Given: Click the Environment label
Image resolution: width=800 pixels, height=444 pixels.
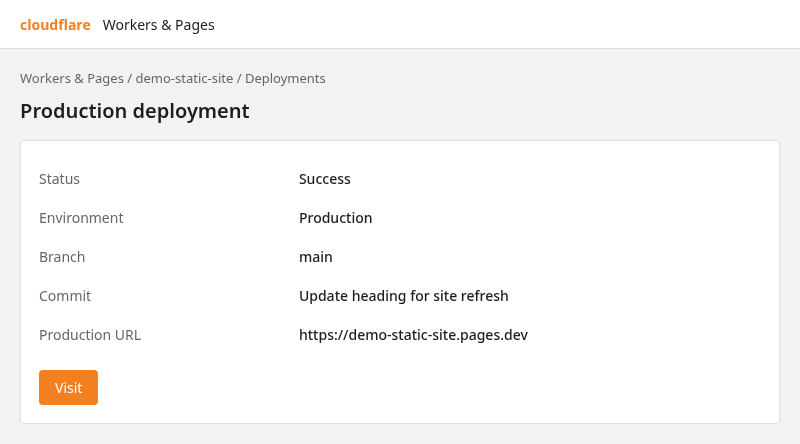Looking at the screenshot, I should coord(81,218).
